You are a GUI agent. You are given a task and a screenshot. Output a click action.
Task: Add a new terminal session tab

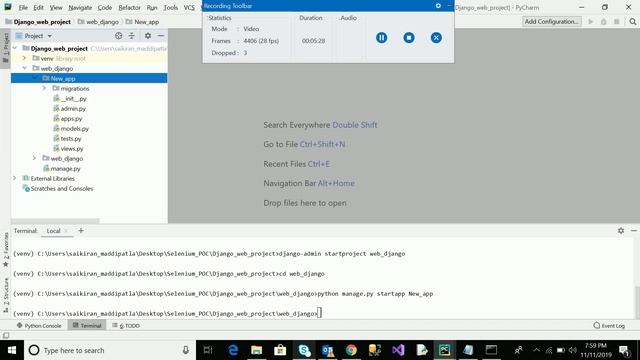(81, 231)
